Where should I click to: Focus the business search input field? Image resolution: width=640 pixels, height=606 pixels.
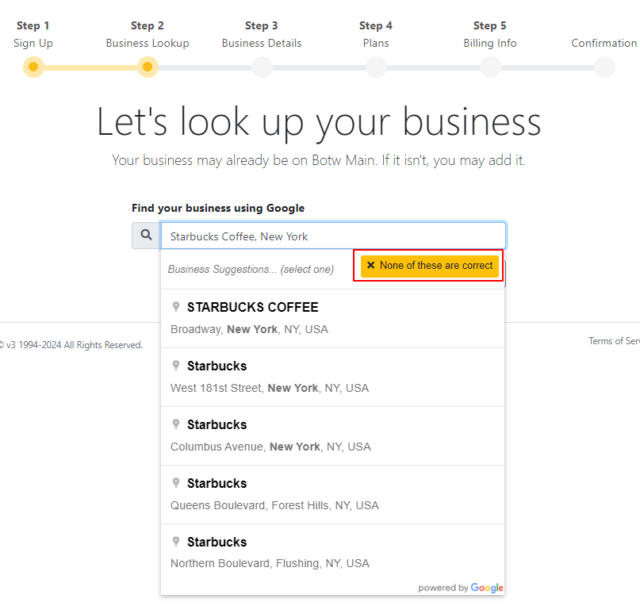tap(333, 236)
